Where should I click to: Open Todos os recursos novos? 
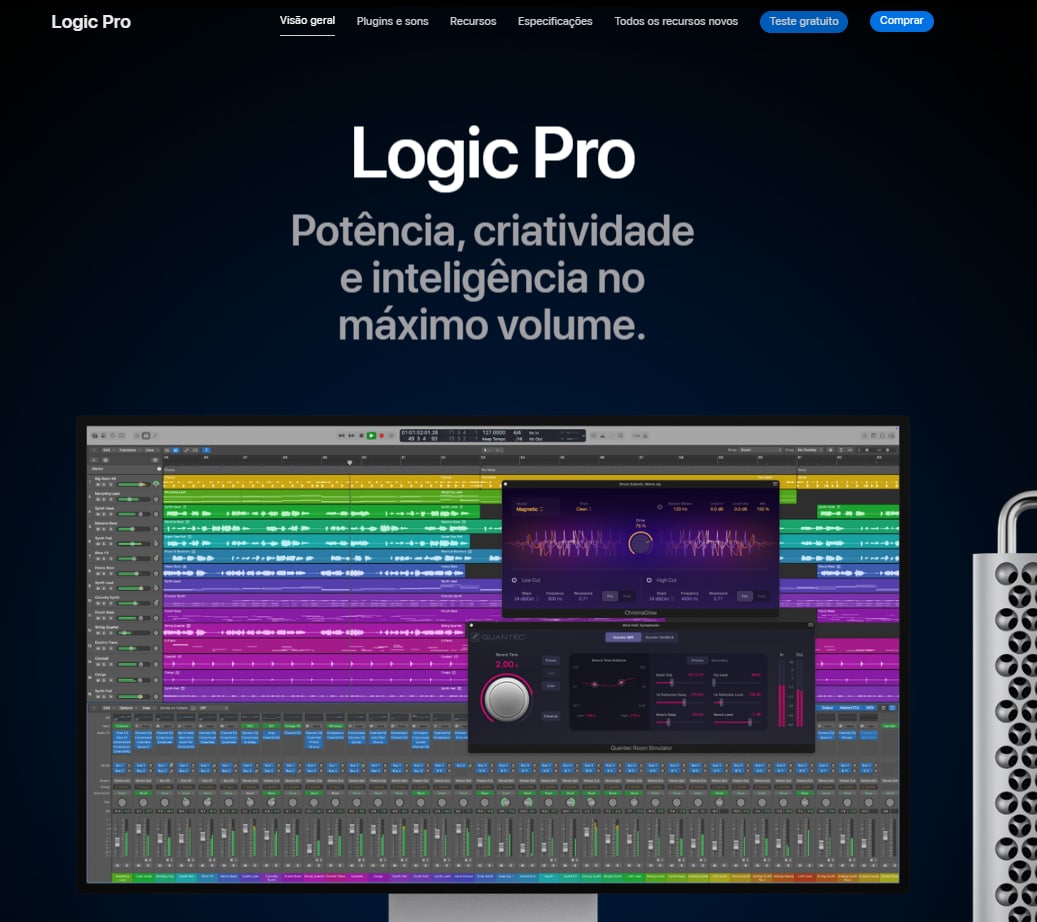pyautogui.click(x=675, y=21)
